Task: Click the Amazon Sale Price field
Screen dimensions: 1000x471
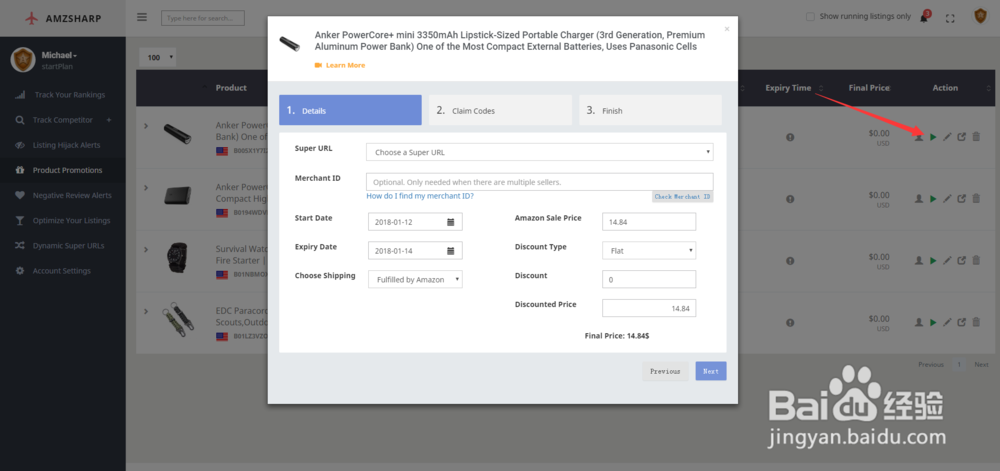Action: (649, 222)
